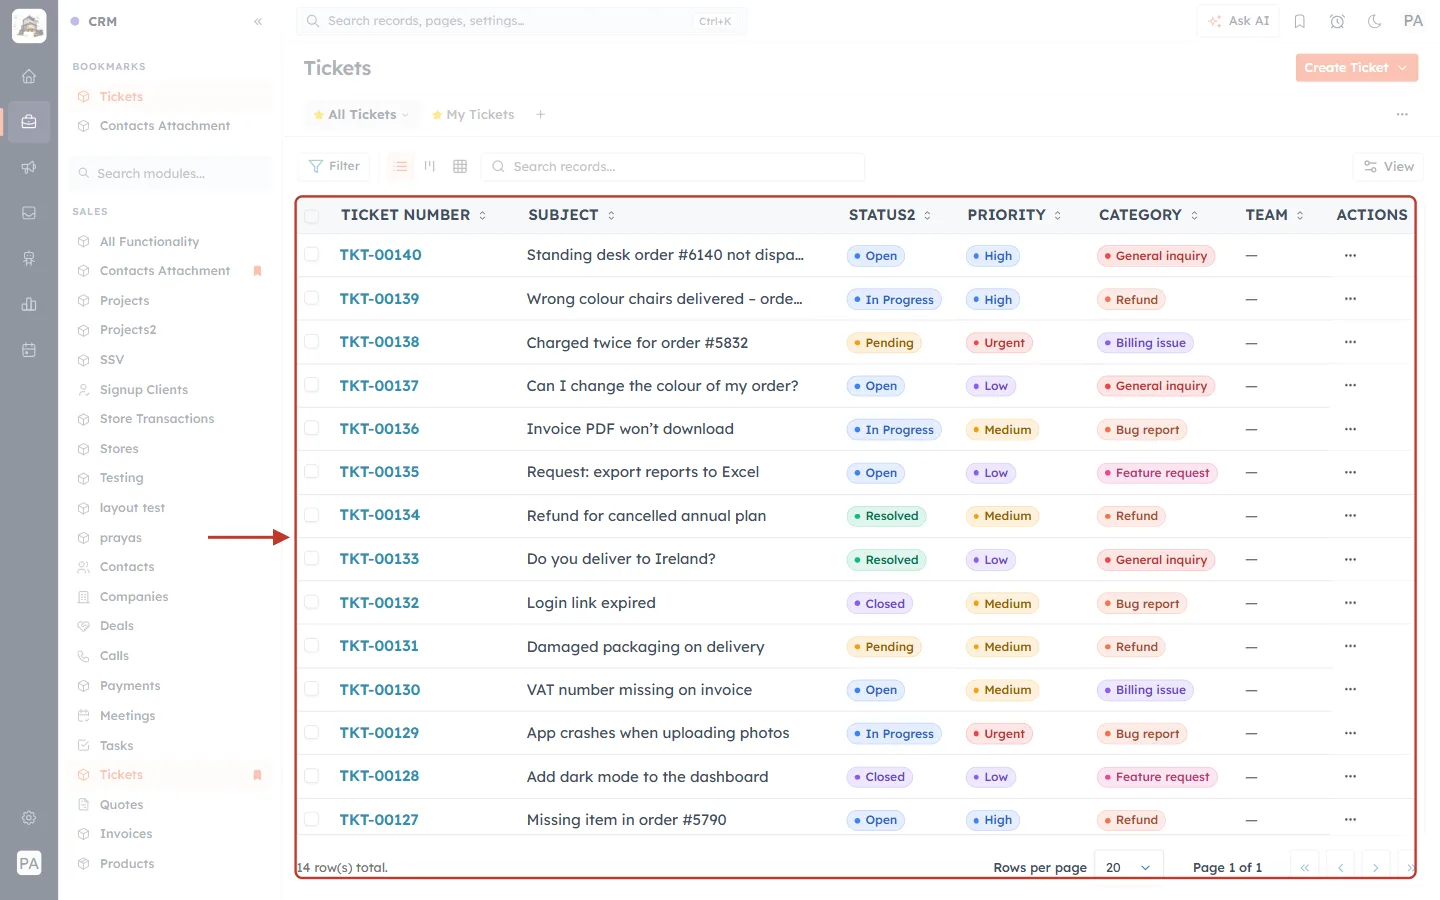Open the View settings button
The height and width of the screenshot is (900, 1440).
[1388, 166]
